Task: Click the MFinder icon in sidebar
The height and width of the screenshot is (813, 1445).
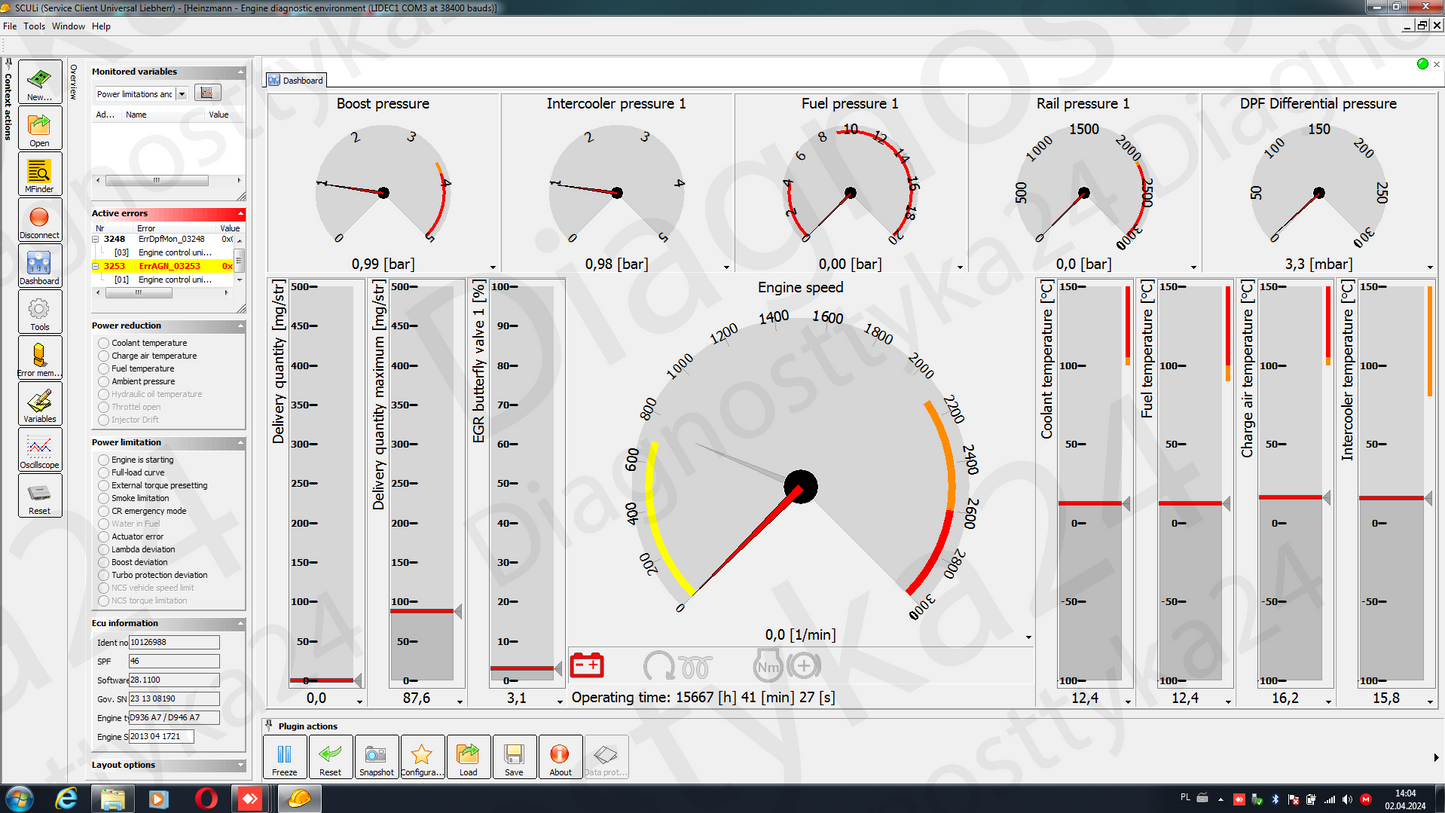Action: pyautogui.click(x=39, y=173)
